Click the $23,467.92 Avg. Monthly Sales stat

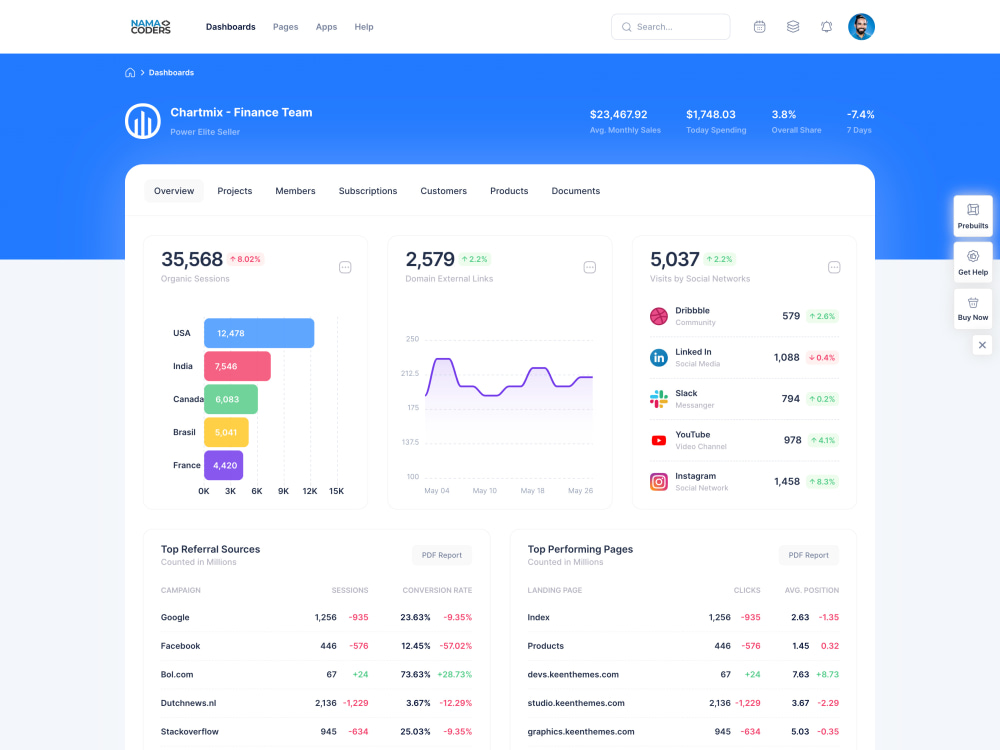[x=625, y=121]
